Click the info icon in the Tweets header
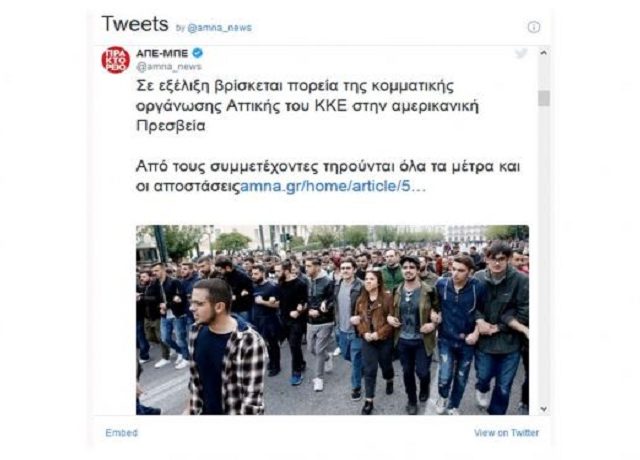The width and height of the screenshot is (640, 460). click(533, 27)
